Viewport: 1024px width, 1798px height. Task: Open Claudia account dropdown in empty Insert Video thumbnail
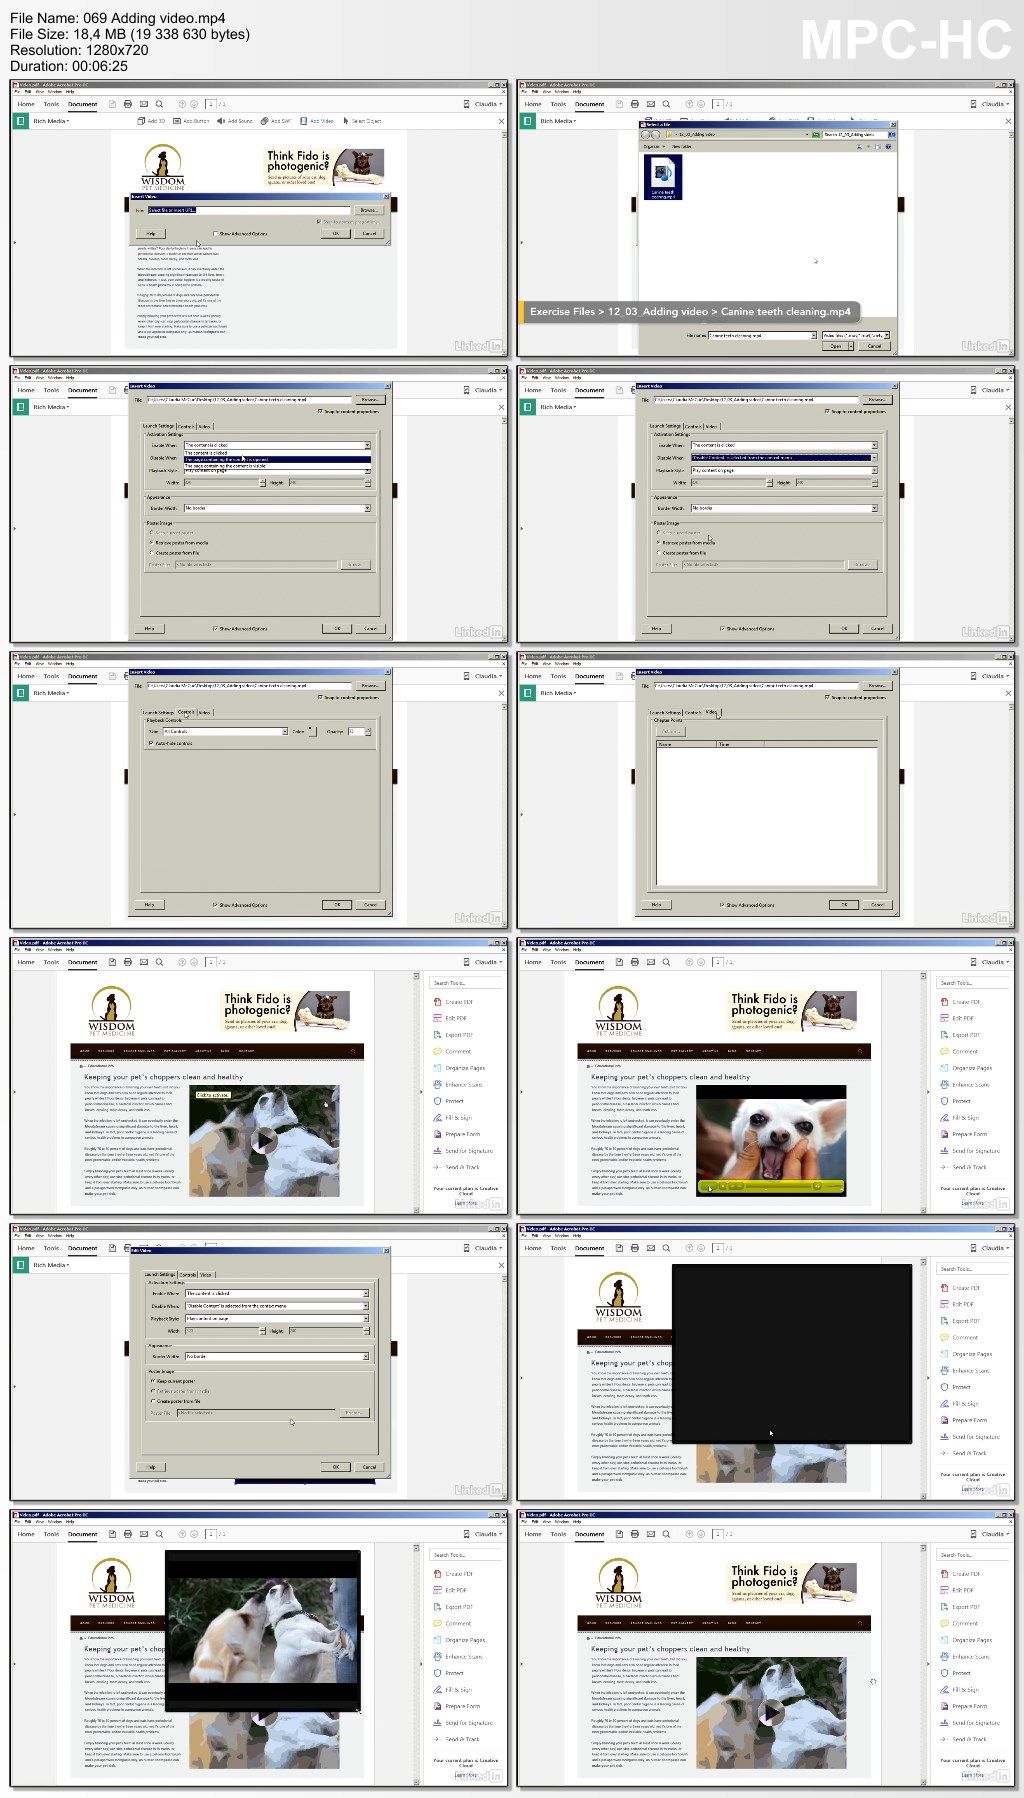pos(488,104)
